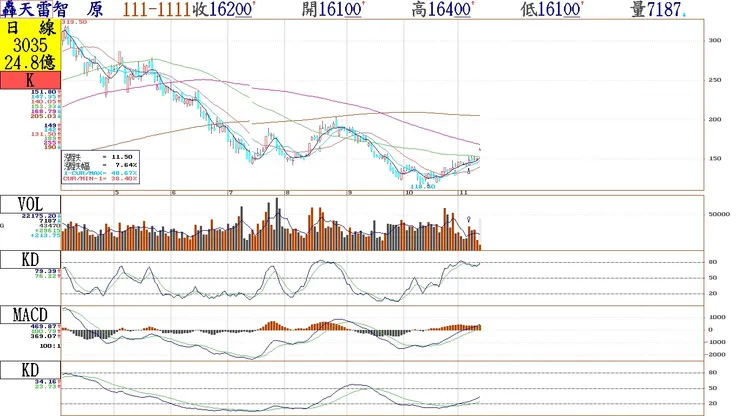The image size is (740, 416).
Task: Select the stock name 轟天雷智
Action: (34, 9)
